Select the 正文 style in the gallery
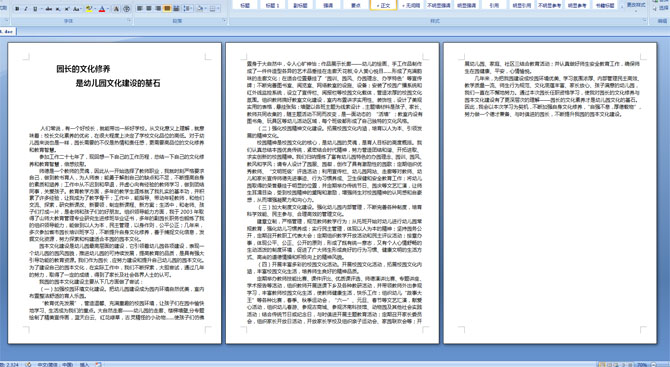 [x=383, y=5]
